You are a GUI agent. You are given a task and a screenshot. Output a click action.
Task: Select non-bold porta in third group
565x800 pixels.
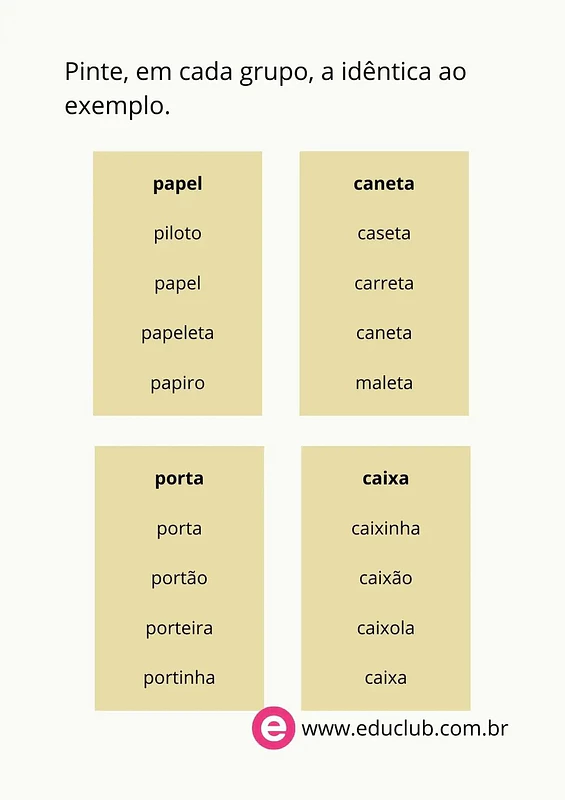point(179,529)
